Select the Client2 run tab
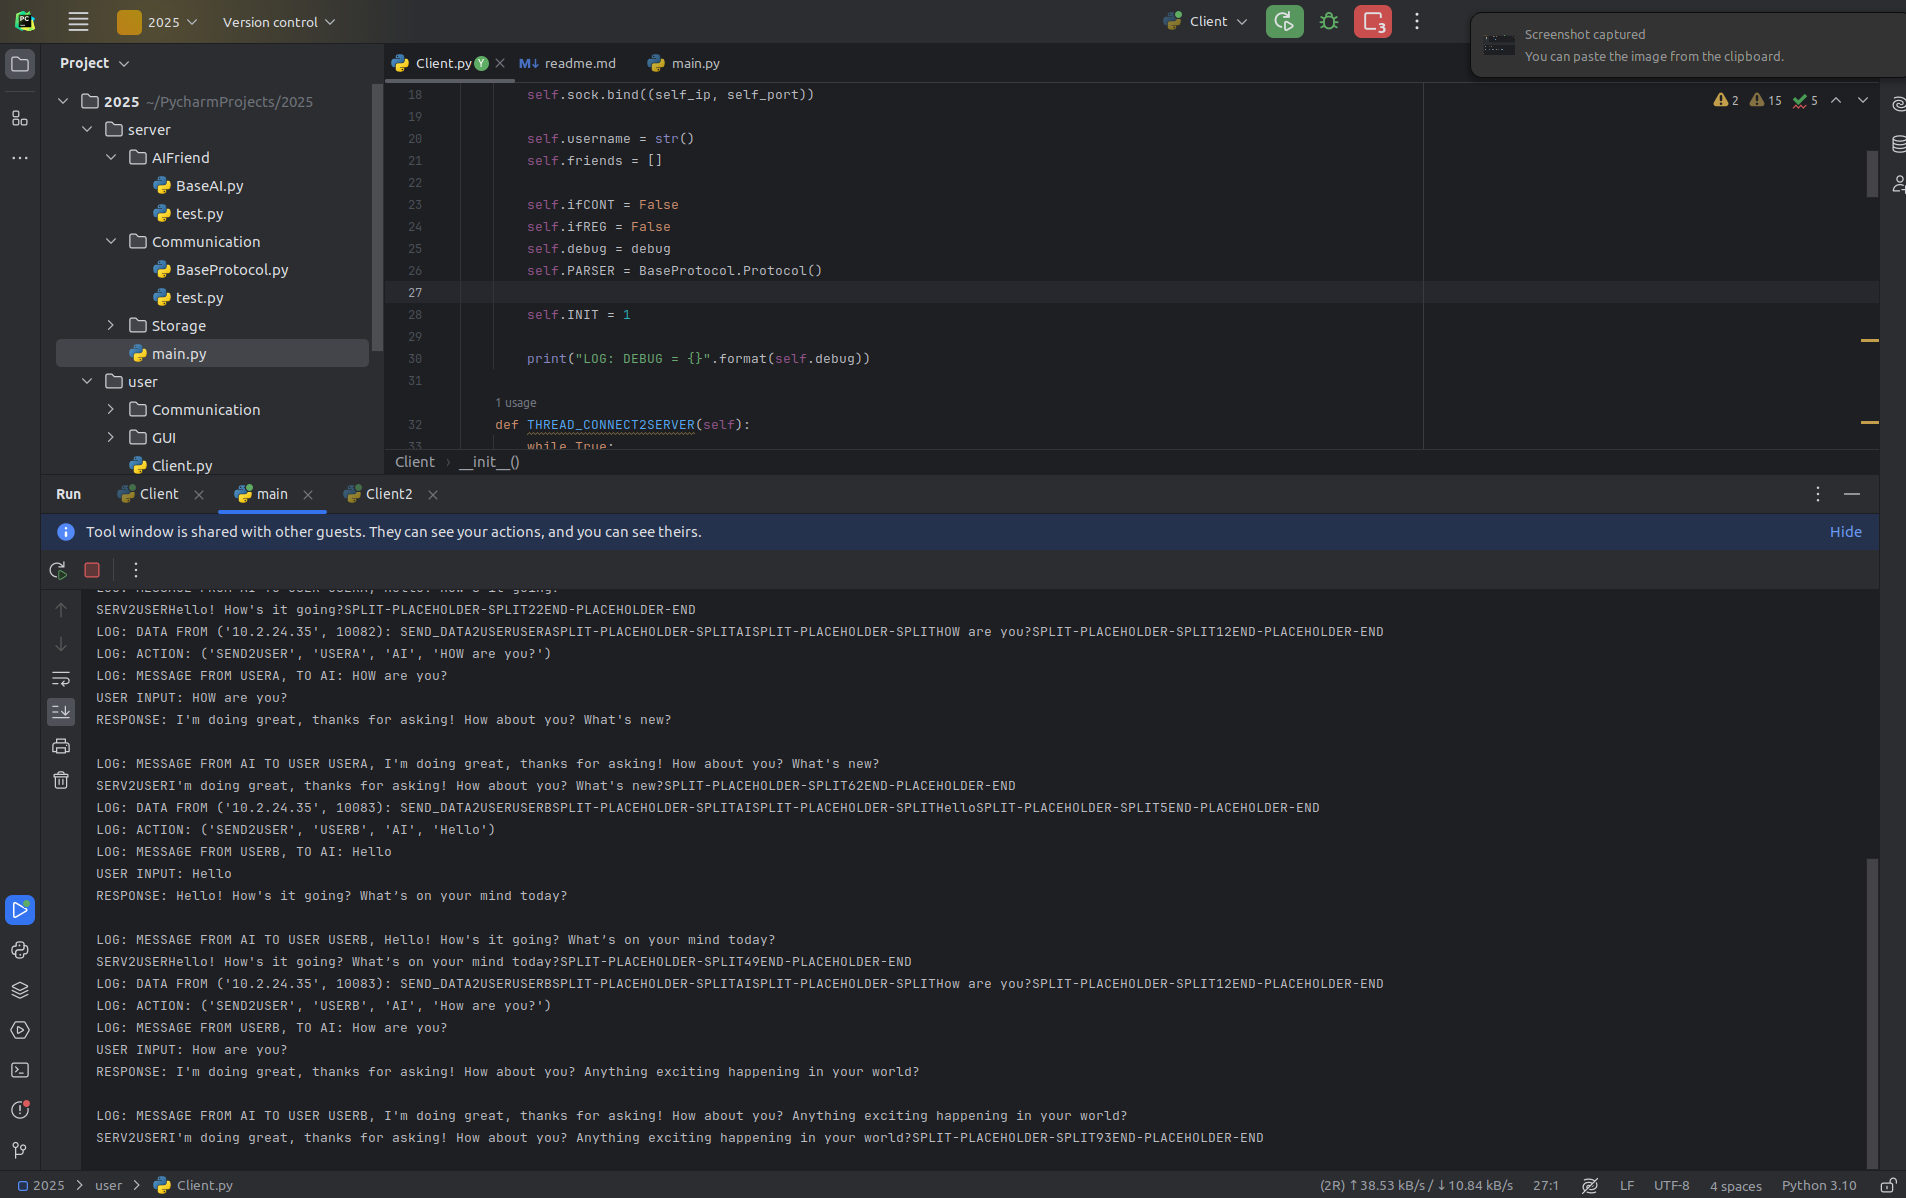Image resolution: width=1906 pixels, height=1198 pixels. [388, 494]
